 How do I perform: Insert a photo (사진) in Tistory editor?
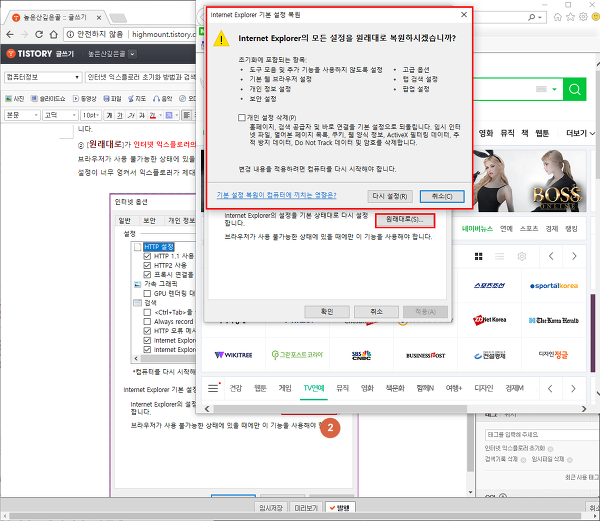click(15, 99)
